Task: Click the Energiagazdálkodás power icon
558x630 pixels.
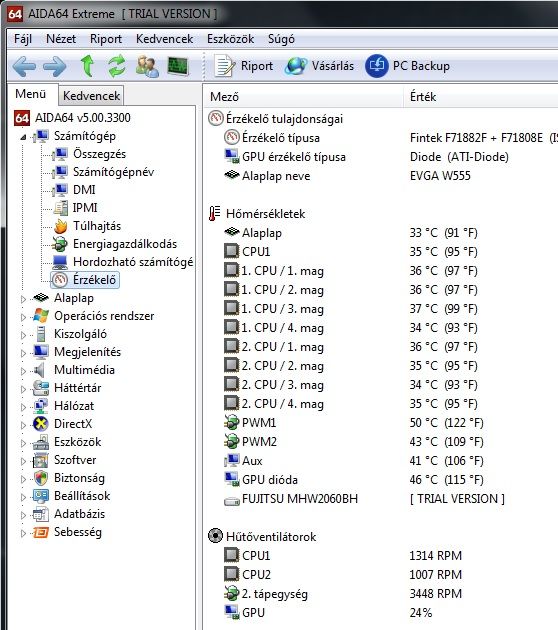Action: [x=60, y=244]
